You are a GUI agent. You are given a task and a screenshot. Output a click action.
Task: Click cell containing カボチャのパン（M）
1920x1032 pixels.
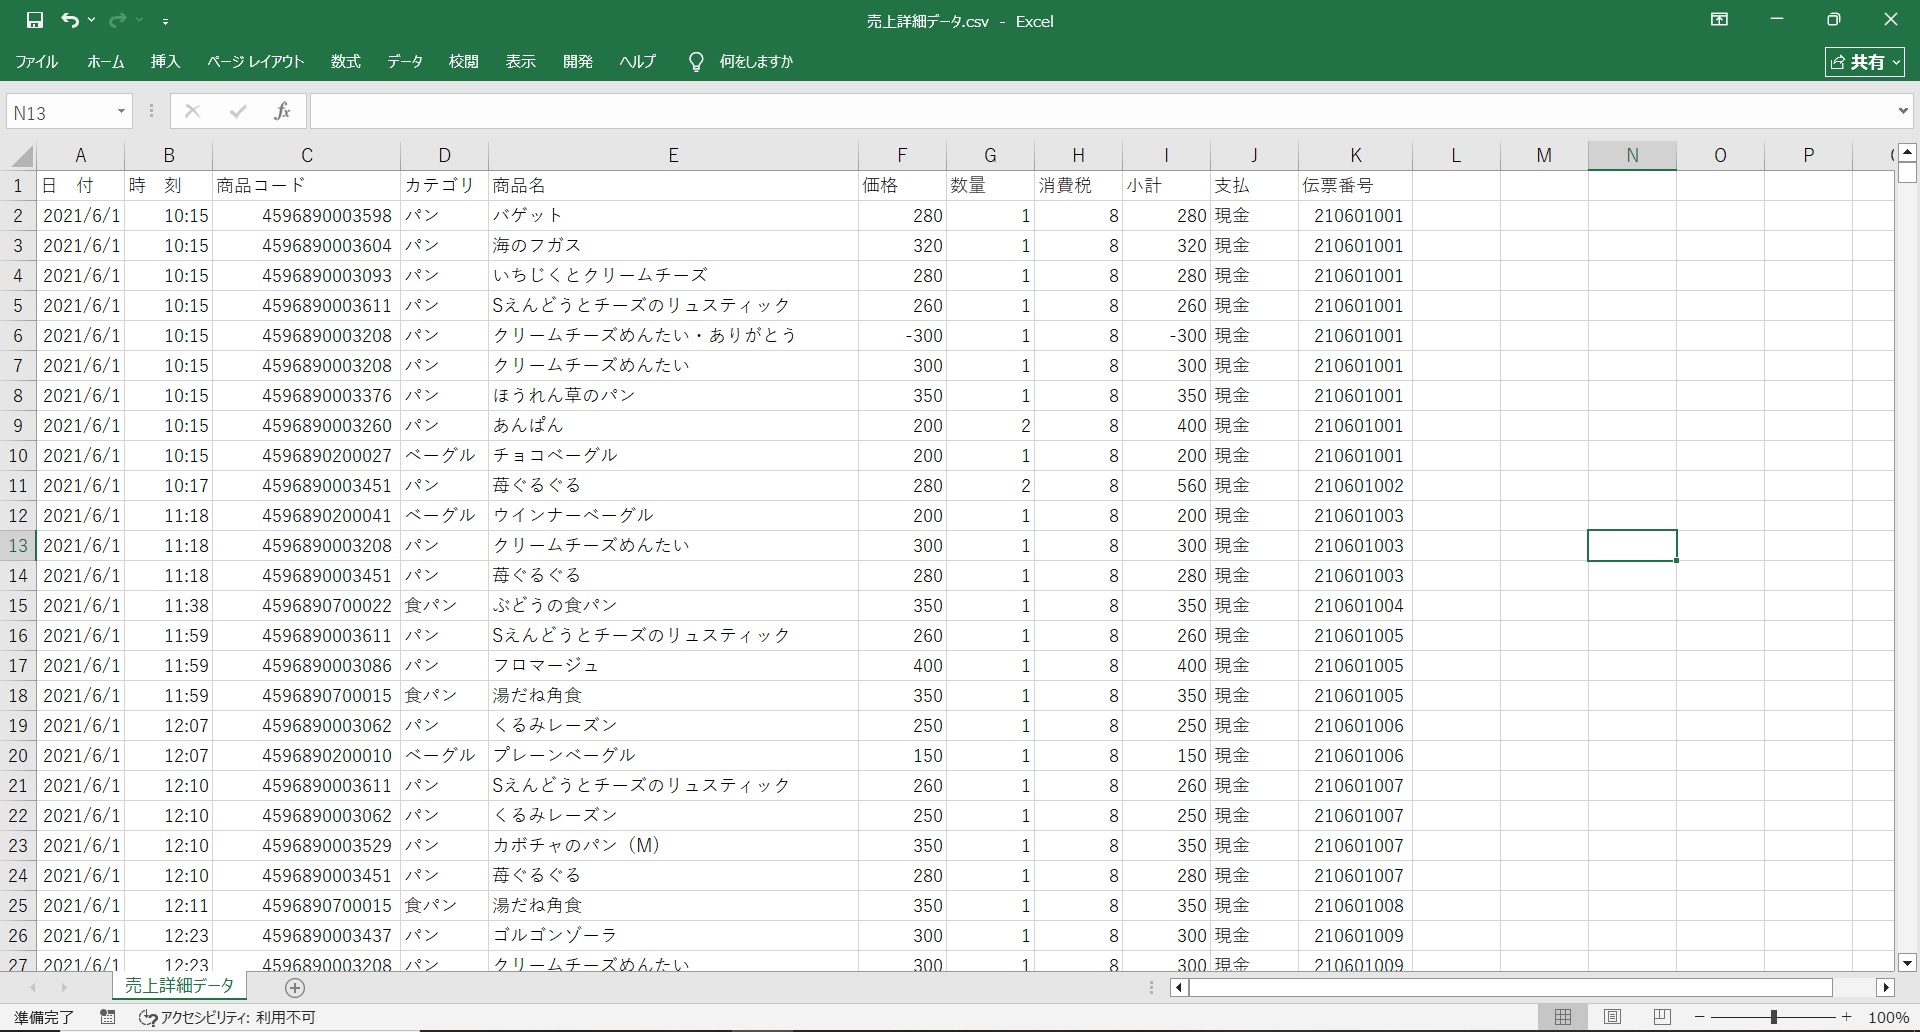point(673,846)
